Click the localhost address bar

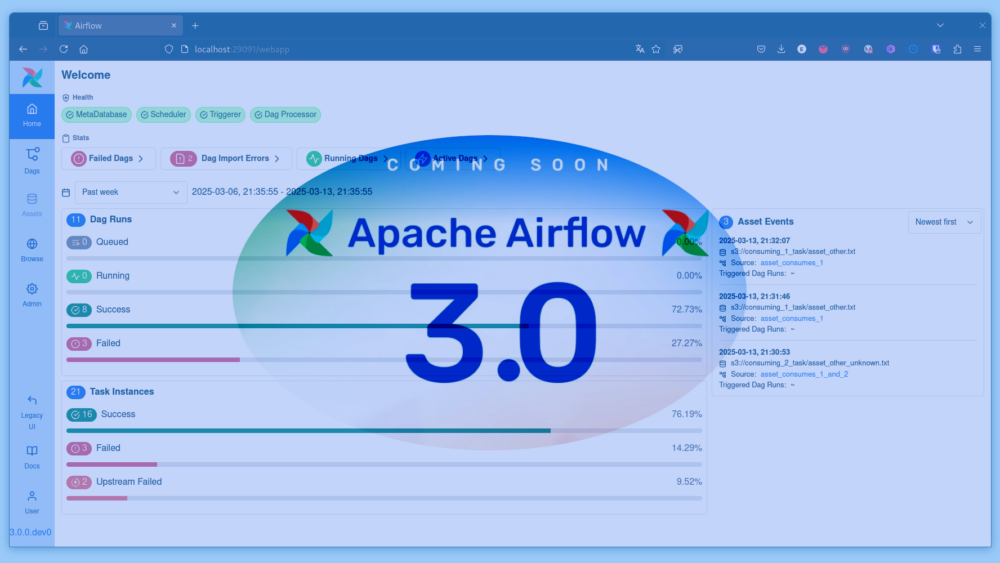(x=395, y=49)
